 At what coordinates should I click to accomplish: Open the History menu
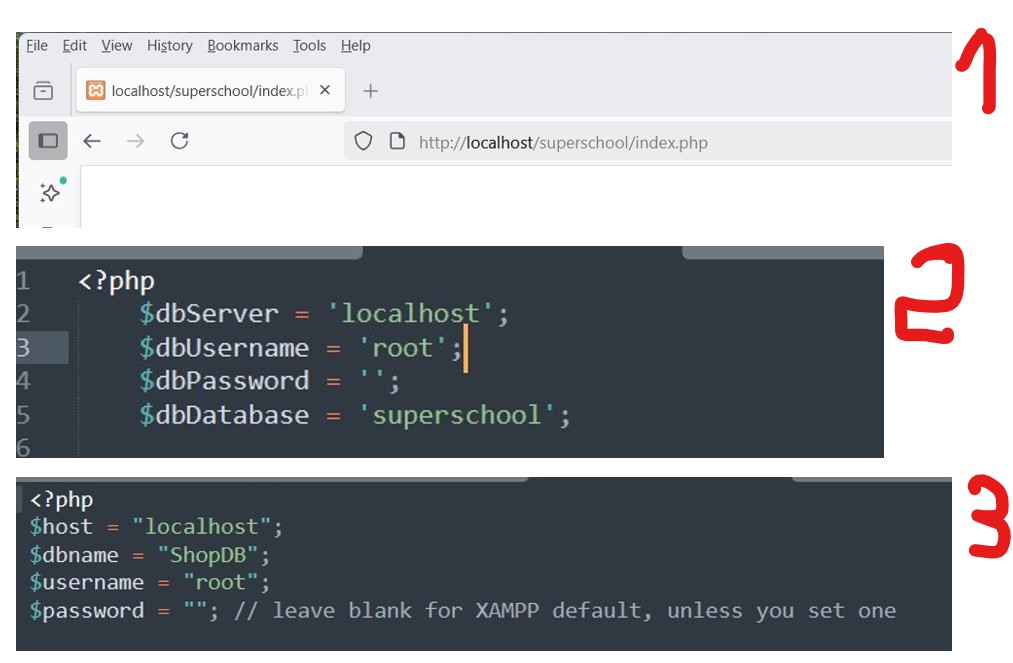pyautogui.click(x=169, y=46)
